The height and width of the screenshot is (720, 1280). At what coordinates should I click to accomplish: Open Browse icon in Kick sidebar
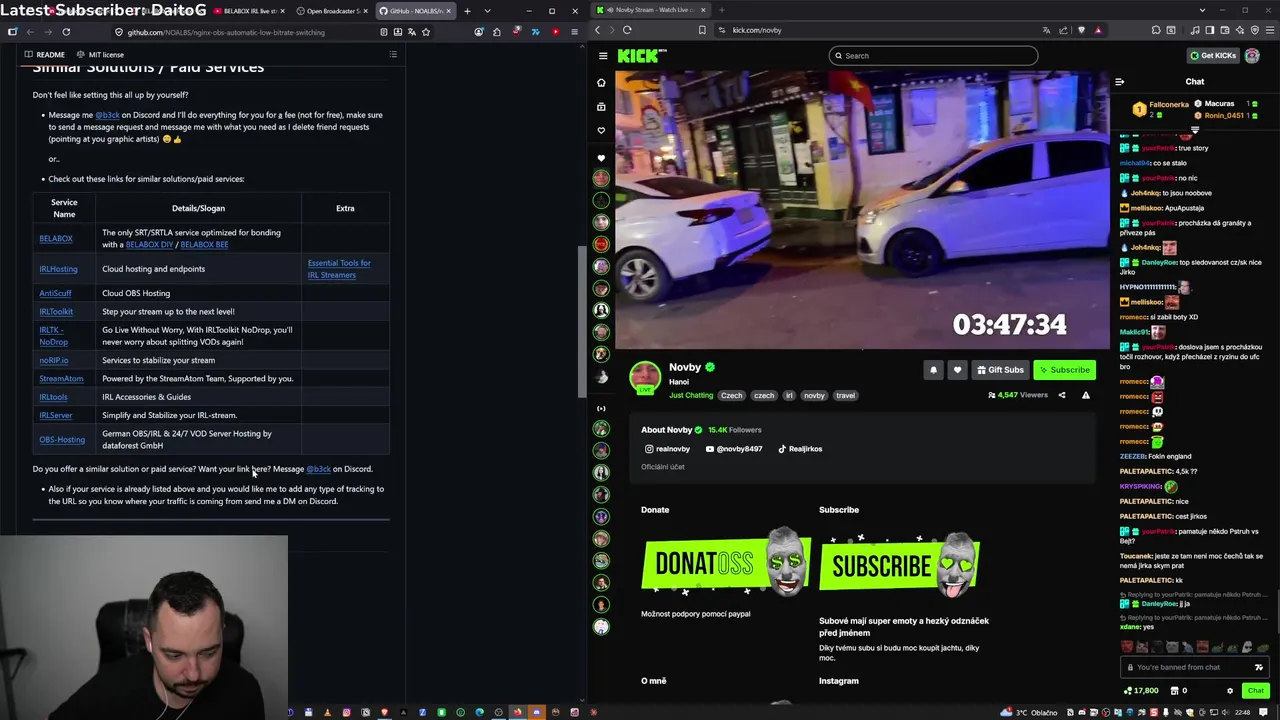click(x=601, y=106)
